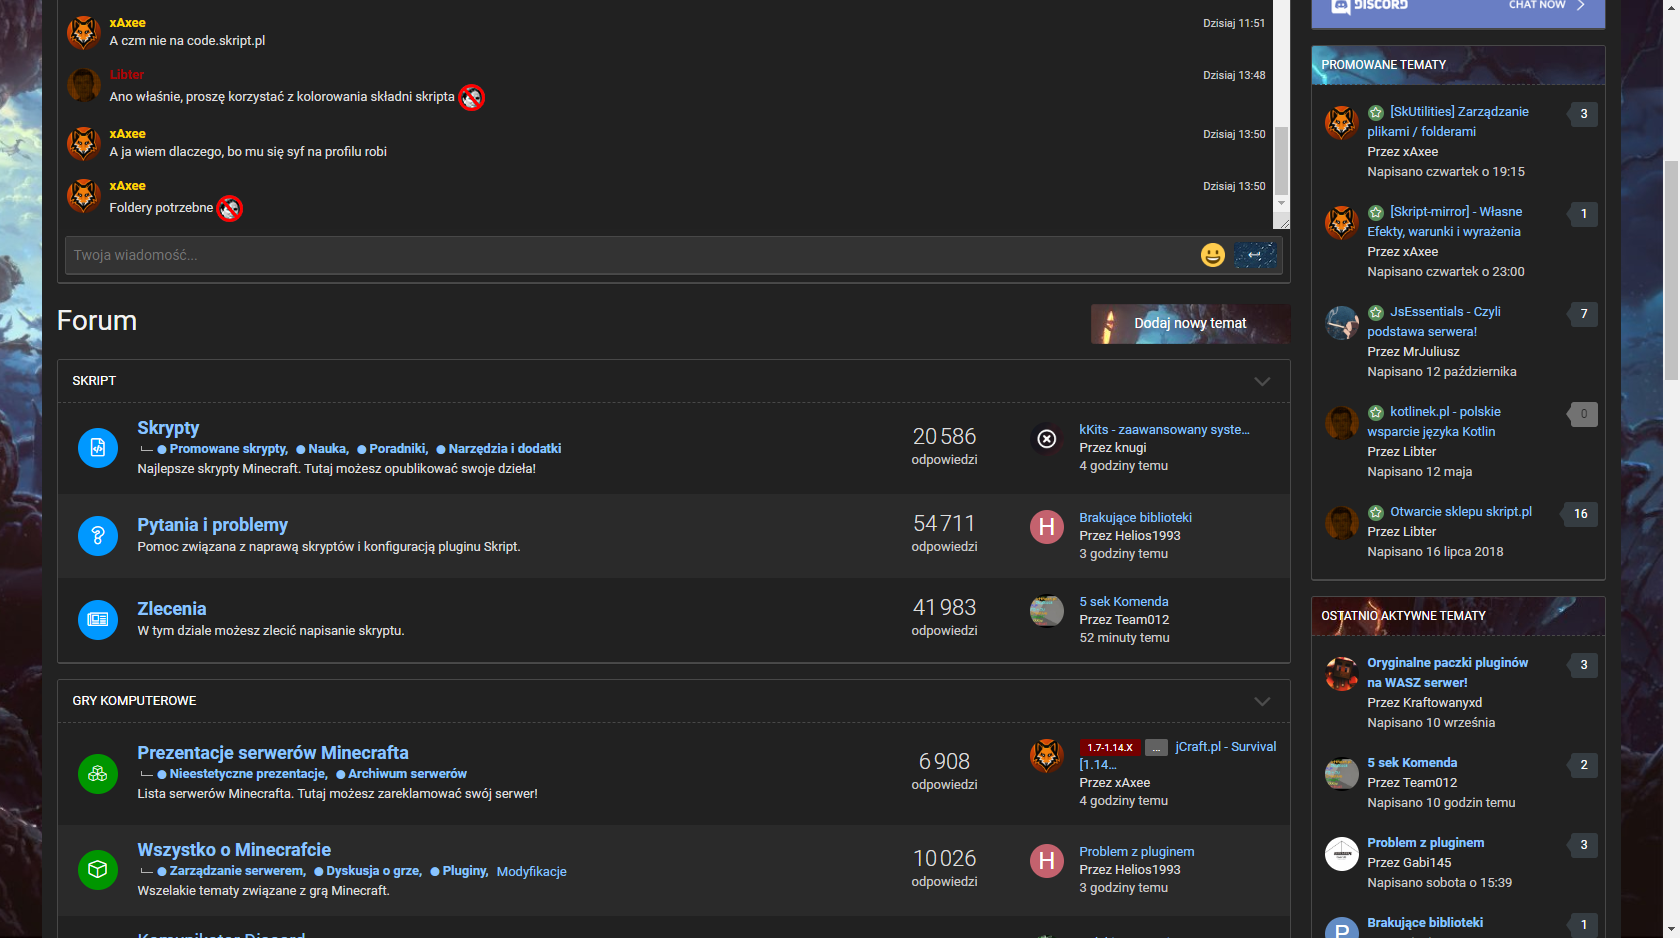Collapse the GRY KOMPUTEROWE category section
The height and width of the screenshot is (938, 1680).
click(x=1262, y=701)
